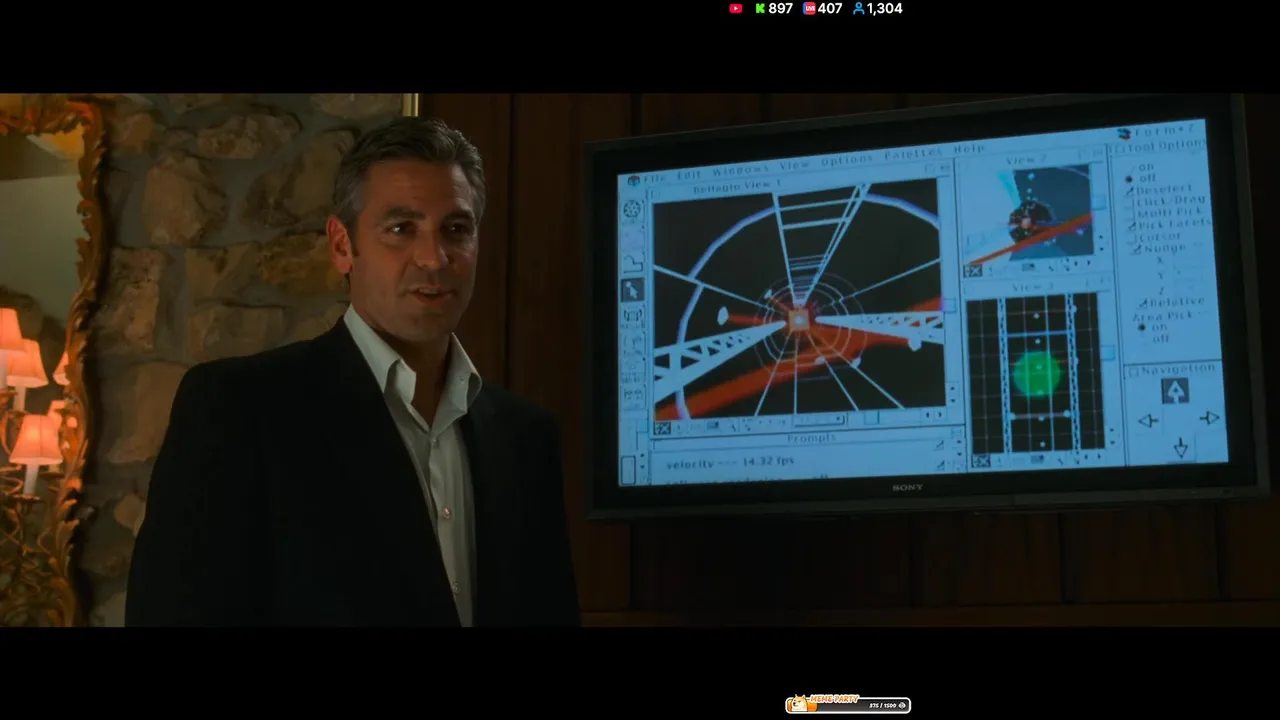Toggle the Click/Drag checkbox
The height and width of the screenshot is (720, 1280).
(1131, 202)
